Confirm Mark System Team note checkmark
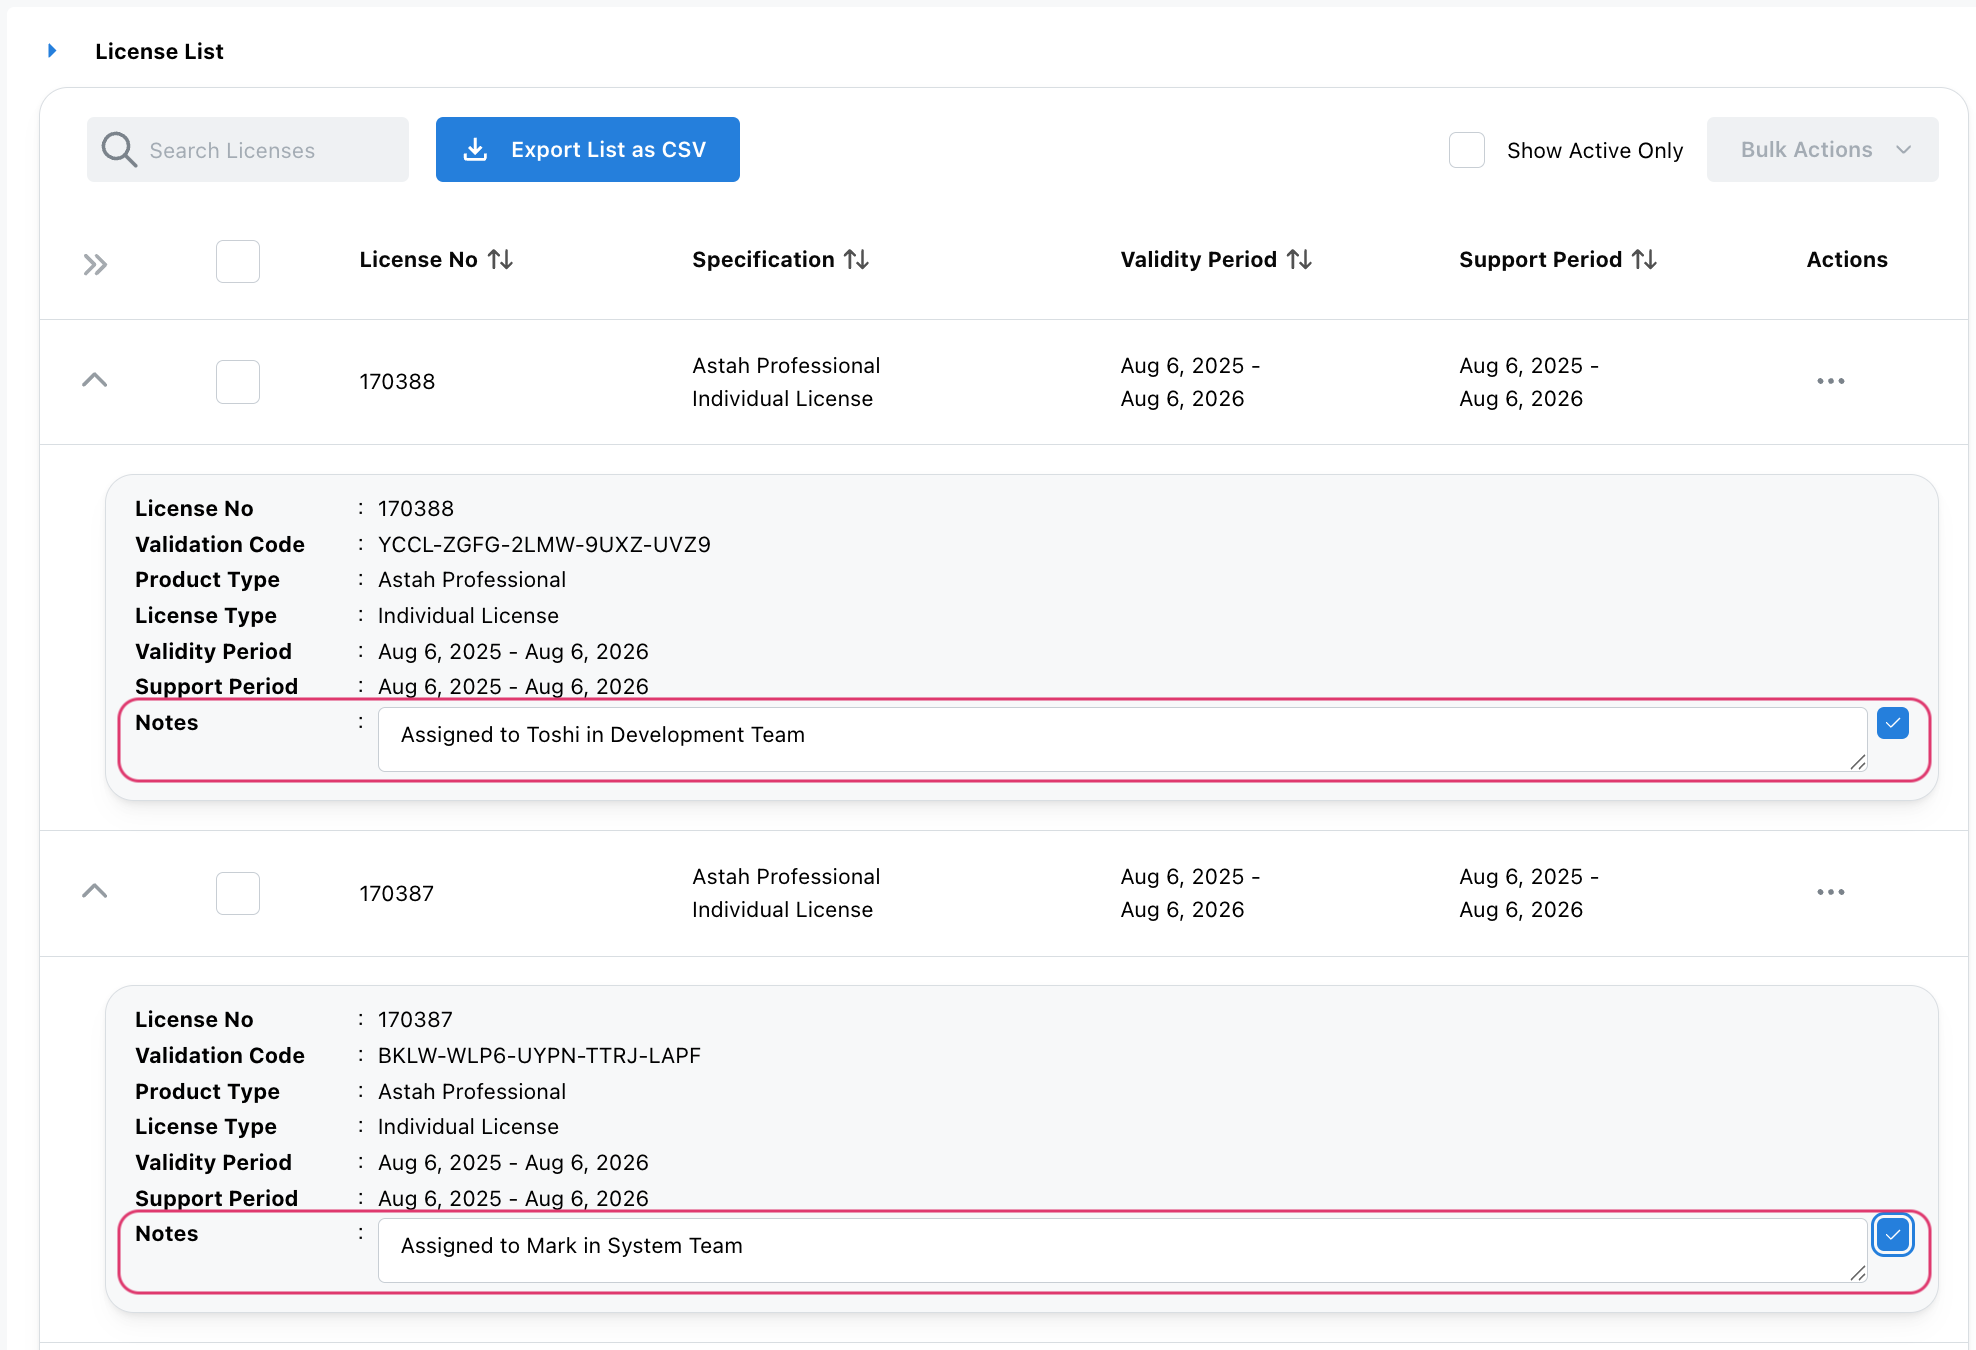Viewport: 1976px width, 1350px height. tap(1892, 1235)
